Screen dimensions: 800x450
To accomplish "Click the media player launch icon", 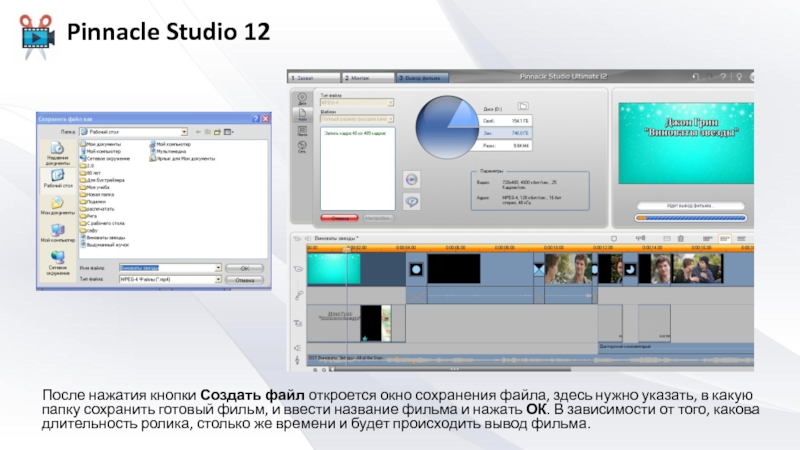I will coord(412,180).
